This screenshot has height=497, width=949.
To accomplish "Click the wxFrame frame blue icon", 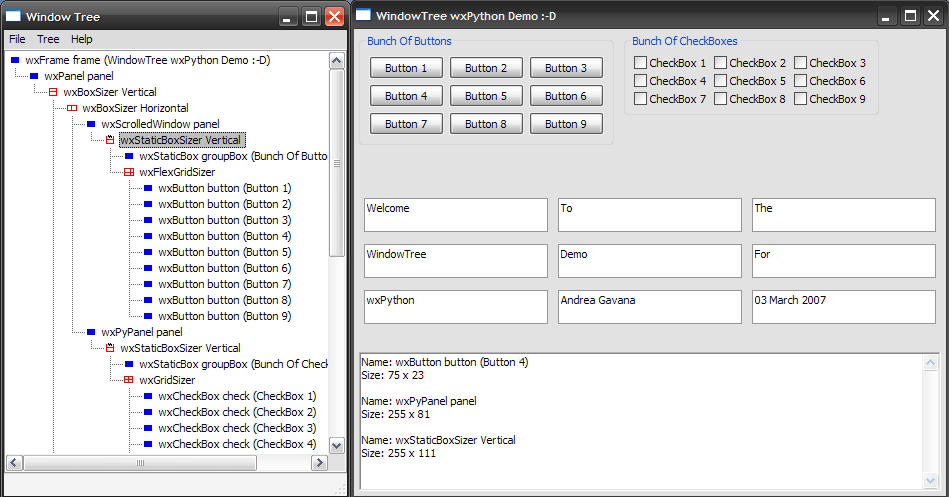I will (x=15, y=60).
